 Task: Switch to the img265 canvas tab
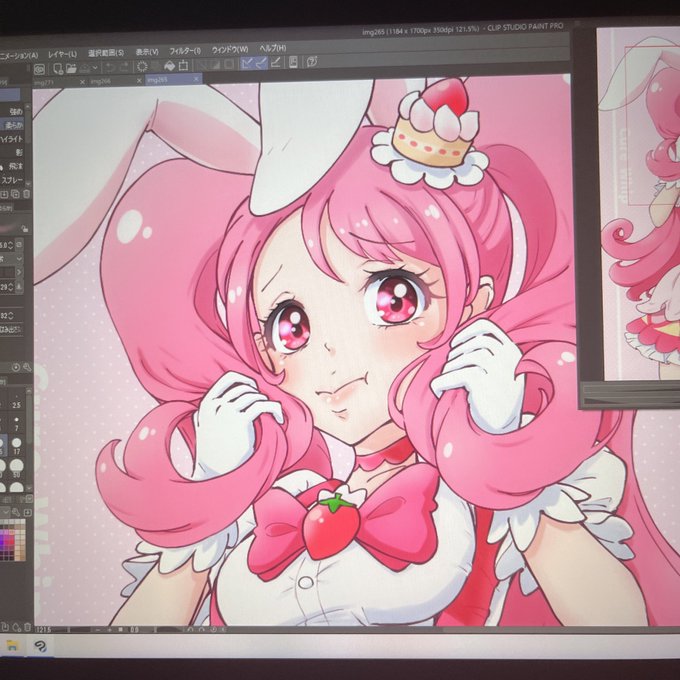click(157, 80)
